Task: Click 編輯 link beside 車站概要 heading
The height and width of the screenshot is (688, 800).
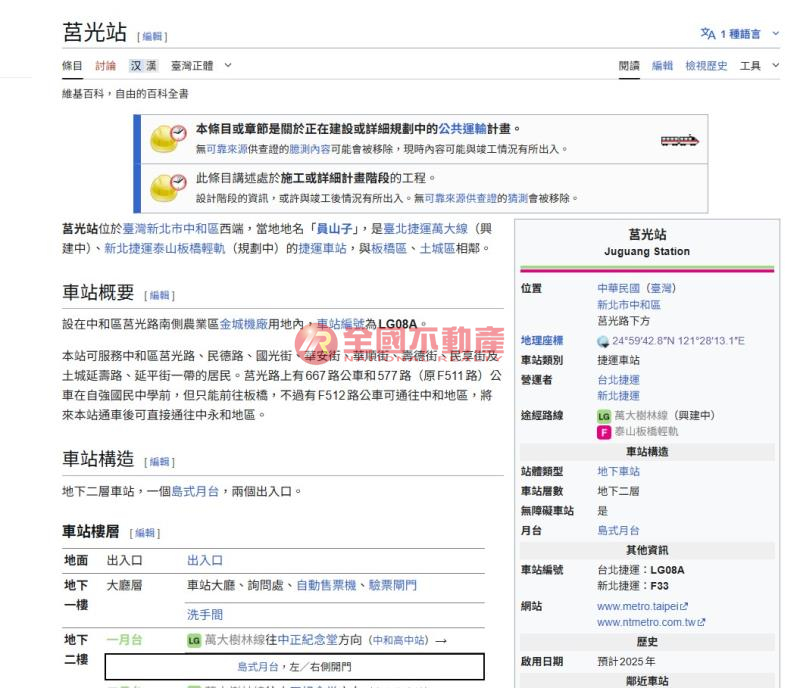Action: click(x=158, y=296)
